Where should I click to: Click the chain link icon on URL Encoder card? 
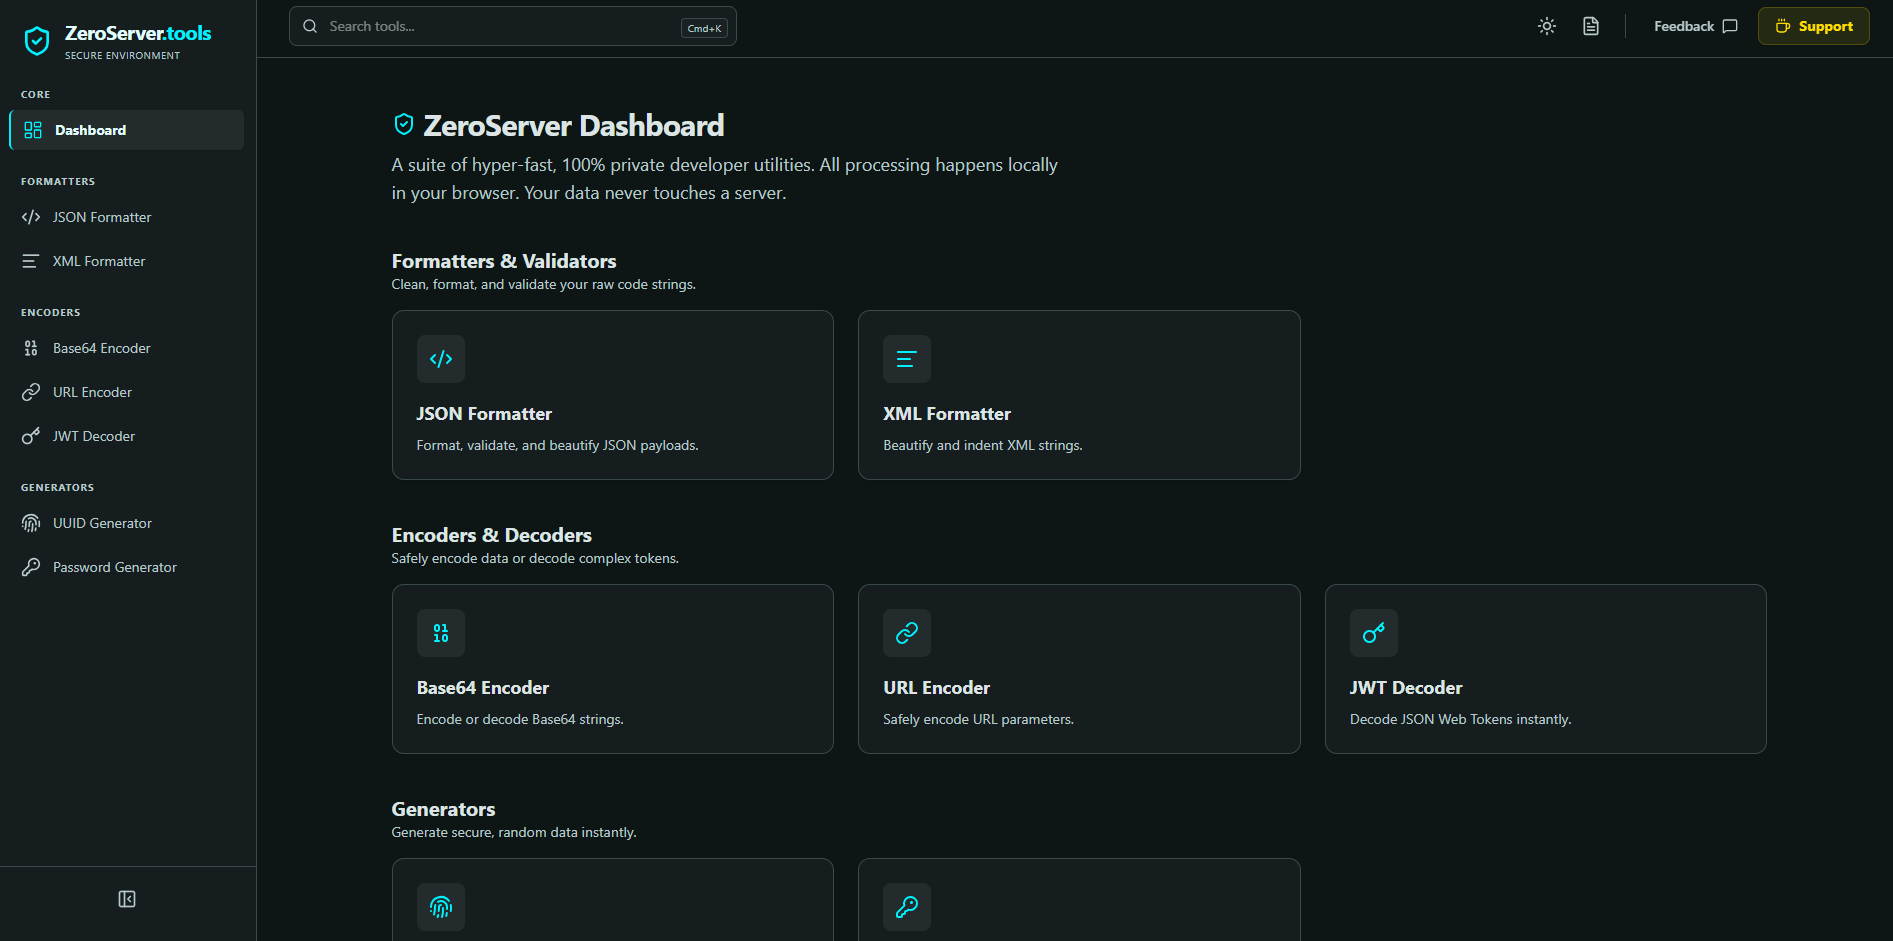[907, 633]
